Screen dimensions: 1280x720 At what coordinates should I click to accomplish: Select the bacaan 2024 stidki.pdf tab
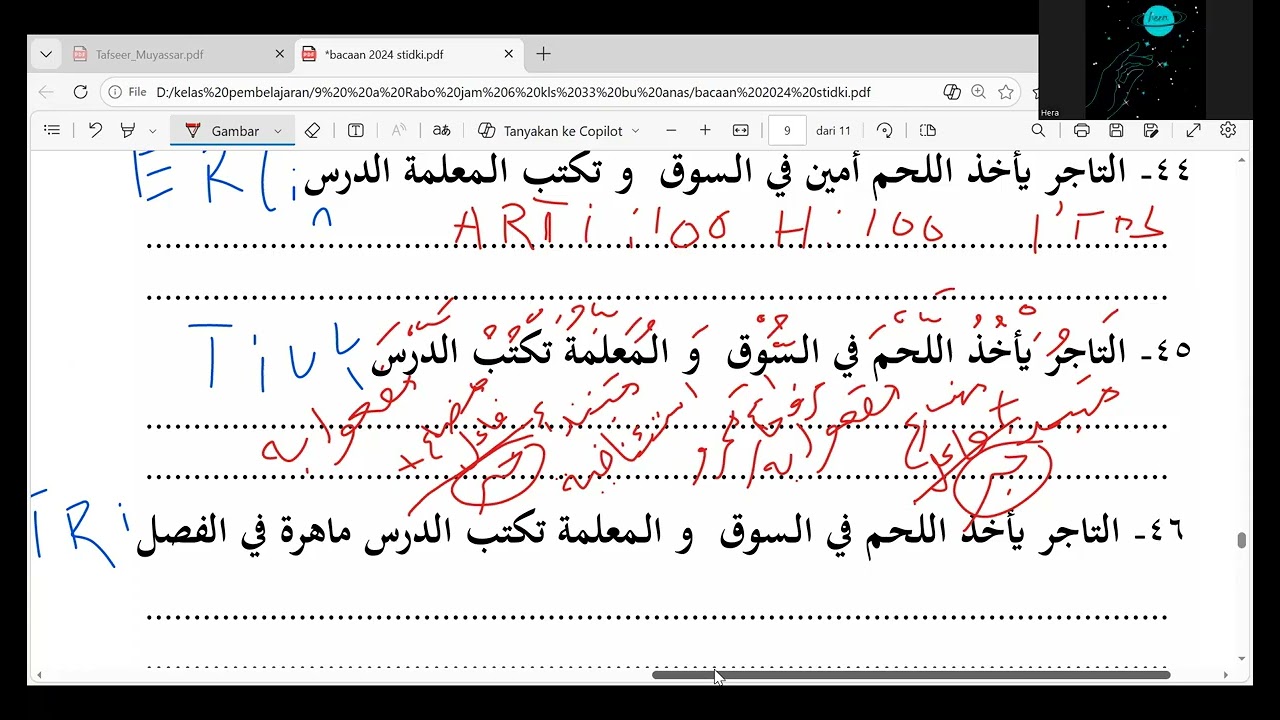[408, 54]
